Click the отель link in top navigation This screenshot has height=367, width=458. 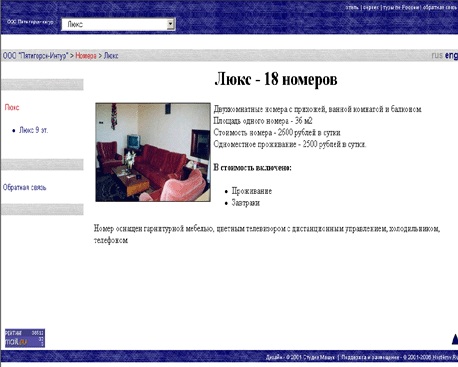pos(352,7)
